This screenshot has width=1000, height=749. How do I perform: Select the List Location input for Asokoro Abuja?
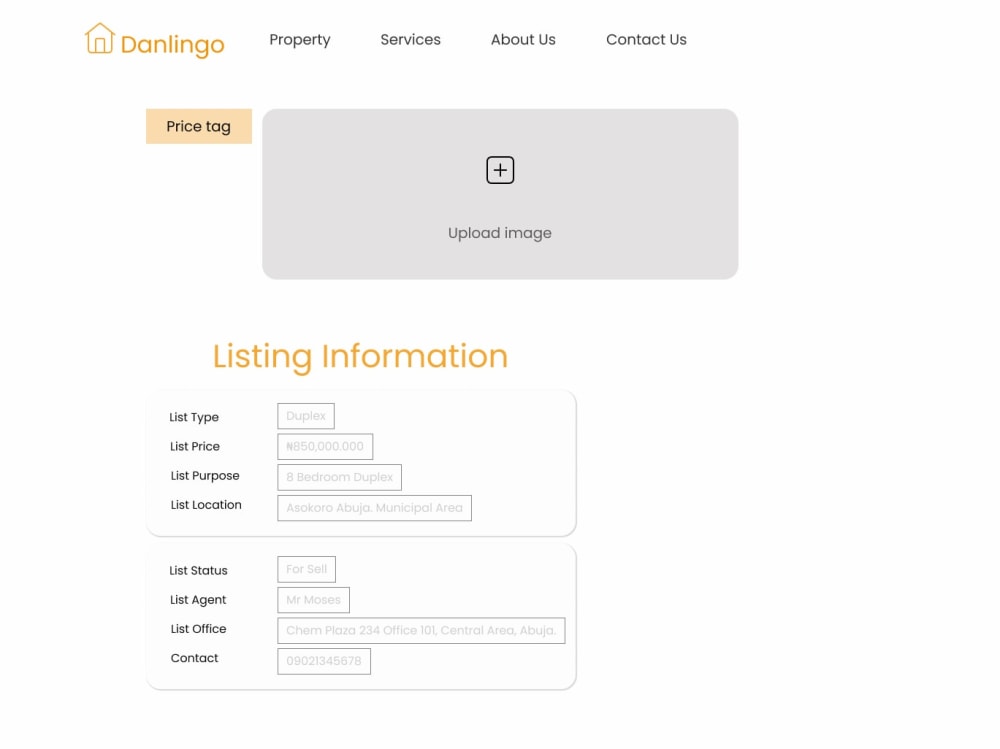(373, 508)
